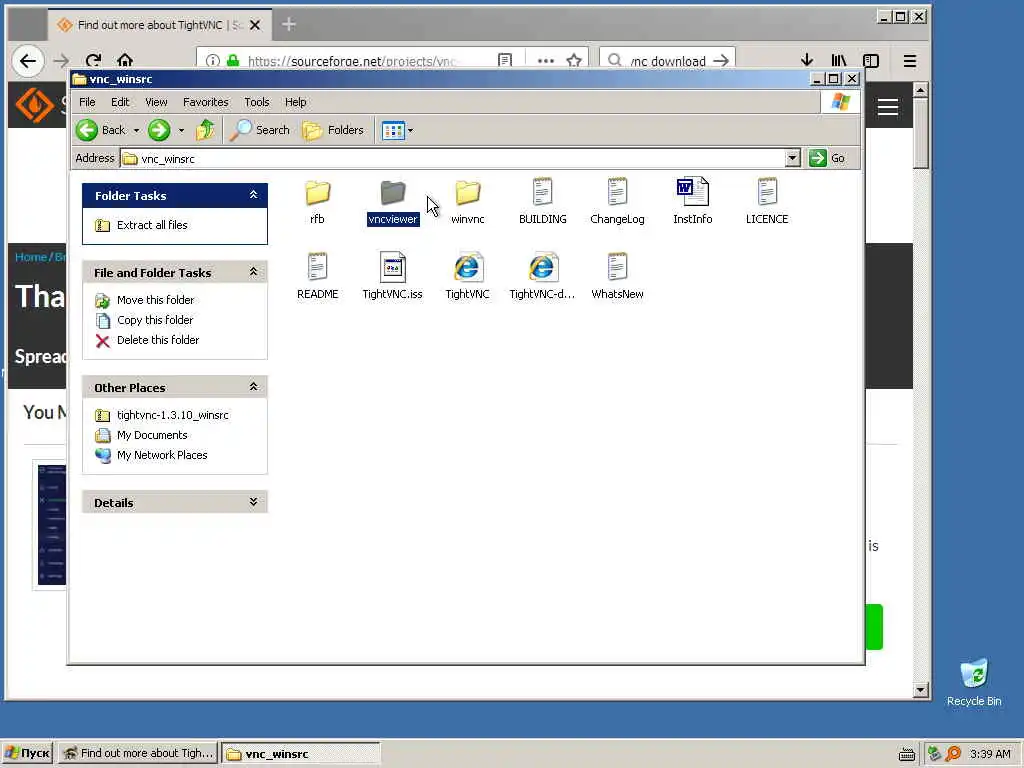Open the Help menu
The image size is (1024, 768).
pos(295,102)
